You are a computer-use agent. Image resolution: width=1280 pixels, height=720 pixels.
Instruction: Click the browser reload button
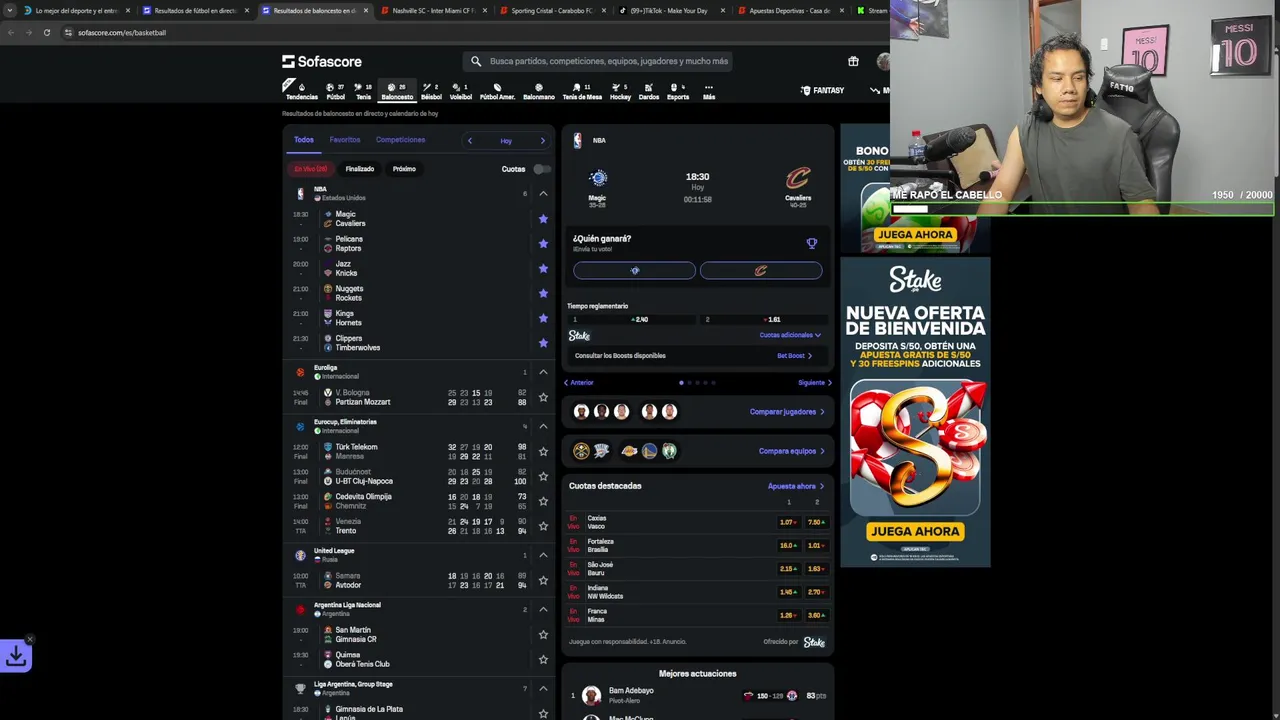pos(46,32)
